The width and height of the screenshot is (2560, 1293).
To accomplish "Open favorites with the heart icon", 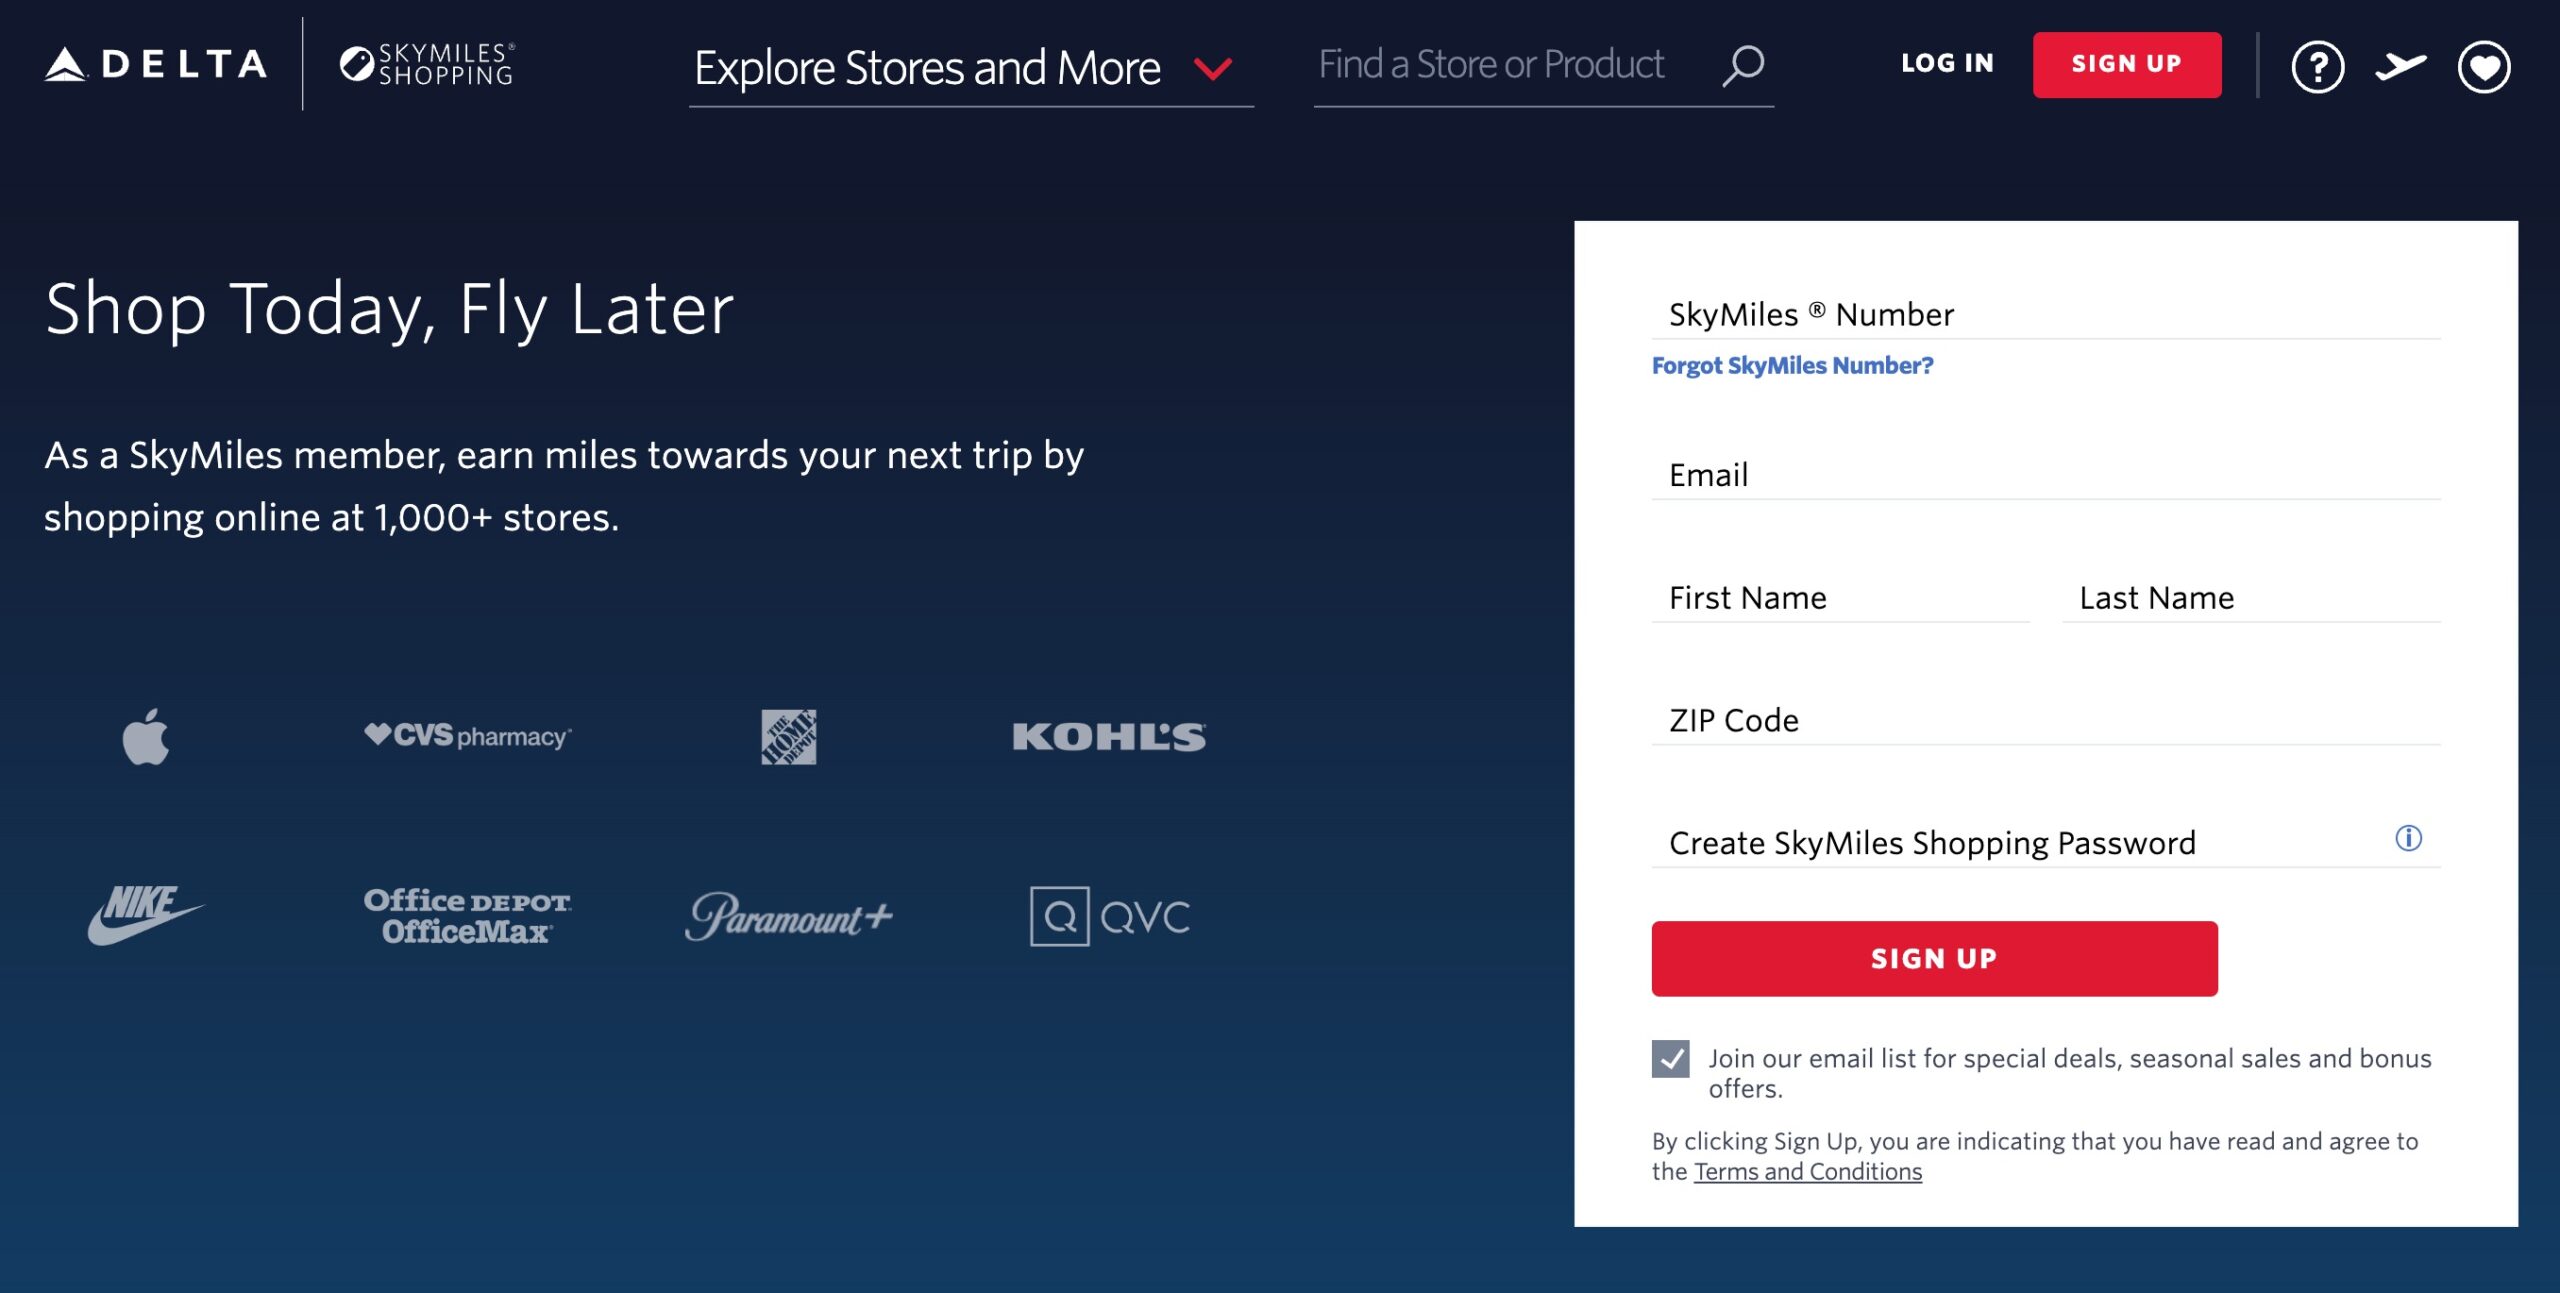I will pyautogui.click(x=2484, y=67).
